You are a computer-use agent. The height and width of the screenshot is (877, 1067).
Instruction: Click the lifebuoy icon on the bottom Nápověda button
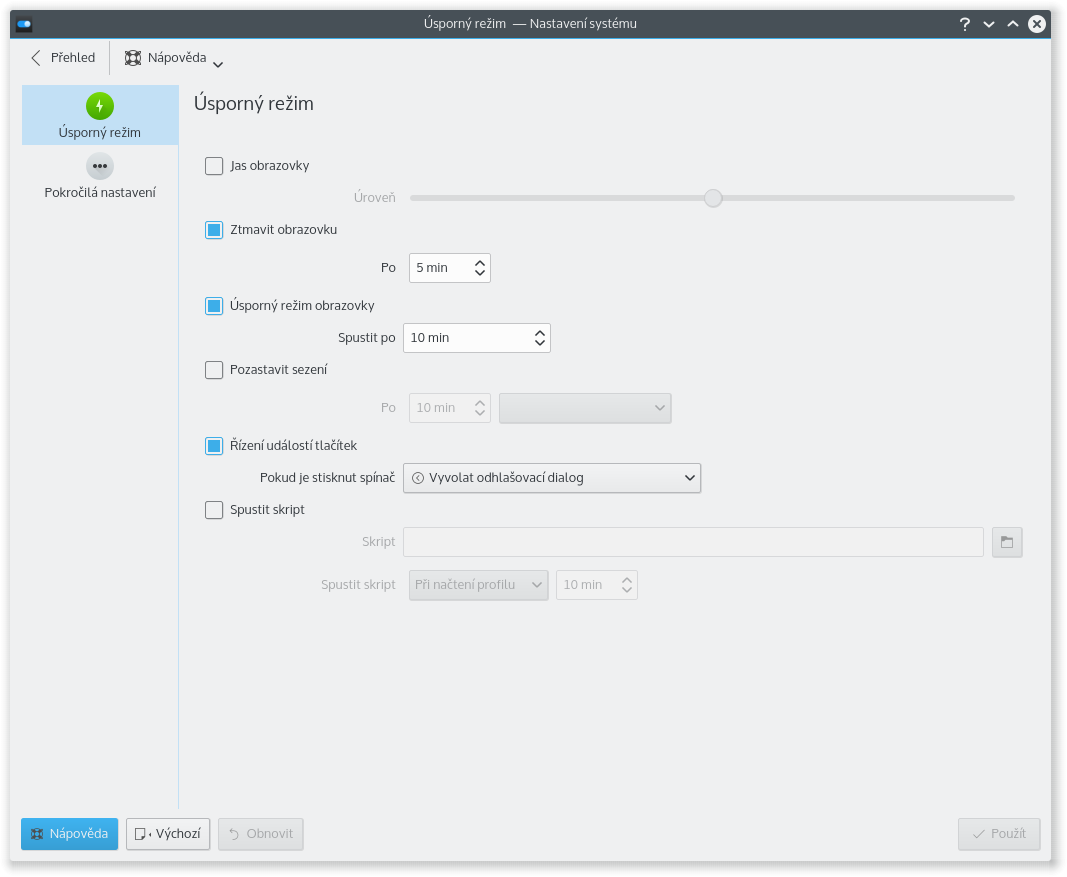point(37,834)
